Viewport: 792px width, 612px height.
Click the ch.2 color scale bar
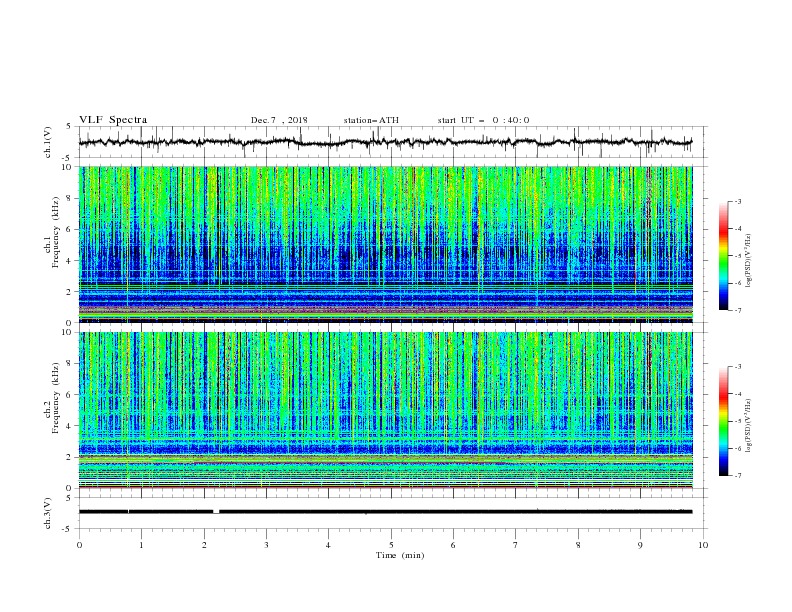coord(724,421)
